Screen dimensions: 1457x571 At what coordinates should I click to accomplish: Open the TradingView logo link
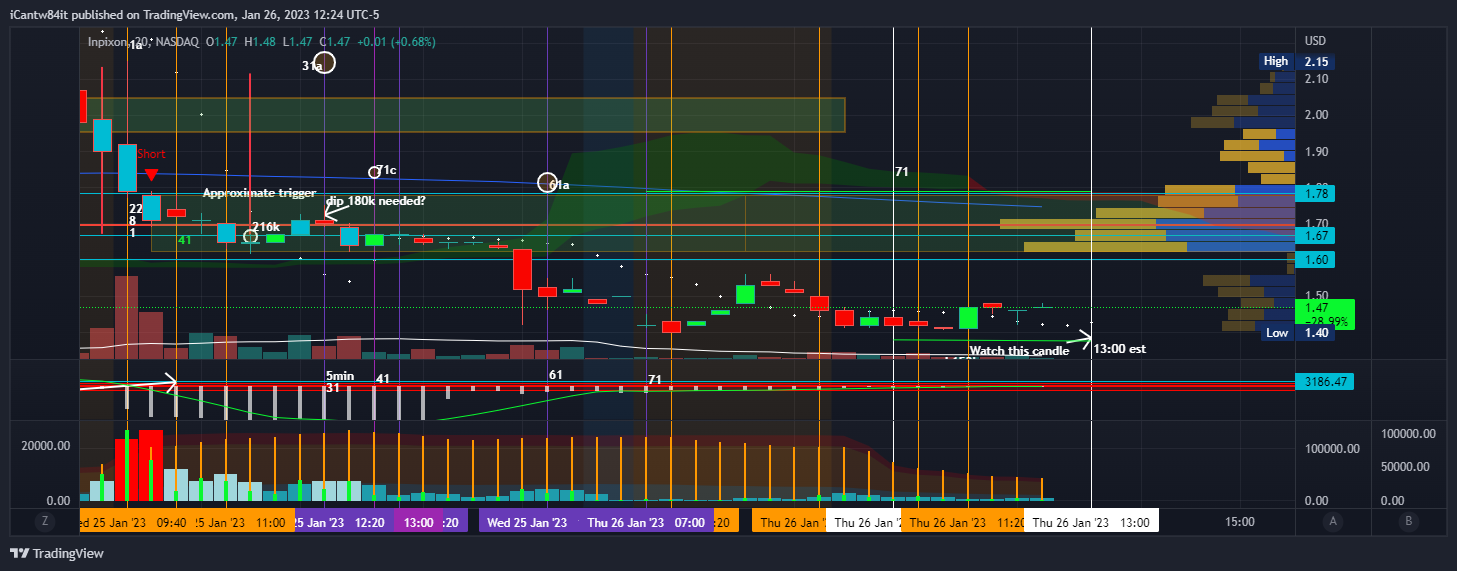(x=56, y=553)
